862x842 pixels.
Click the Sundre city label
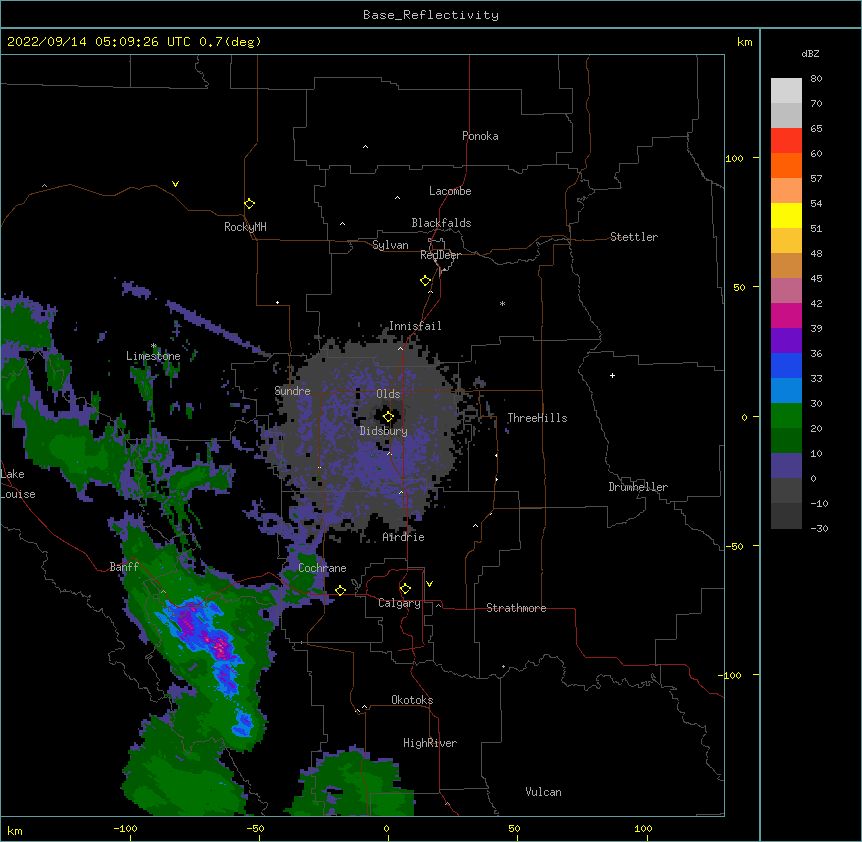pyautogui.click(x=292, y=391)
